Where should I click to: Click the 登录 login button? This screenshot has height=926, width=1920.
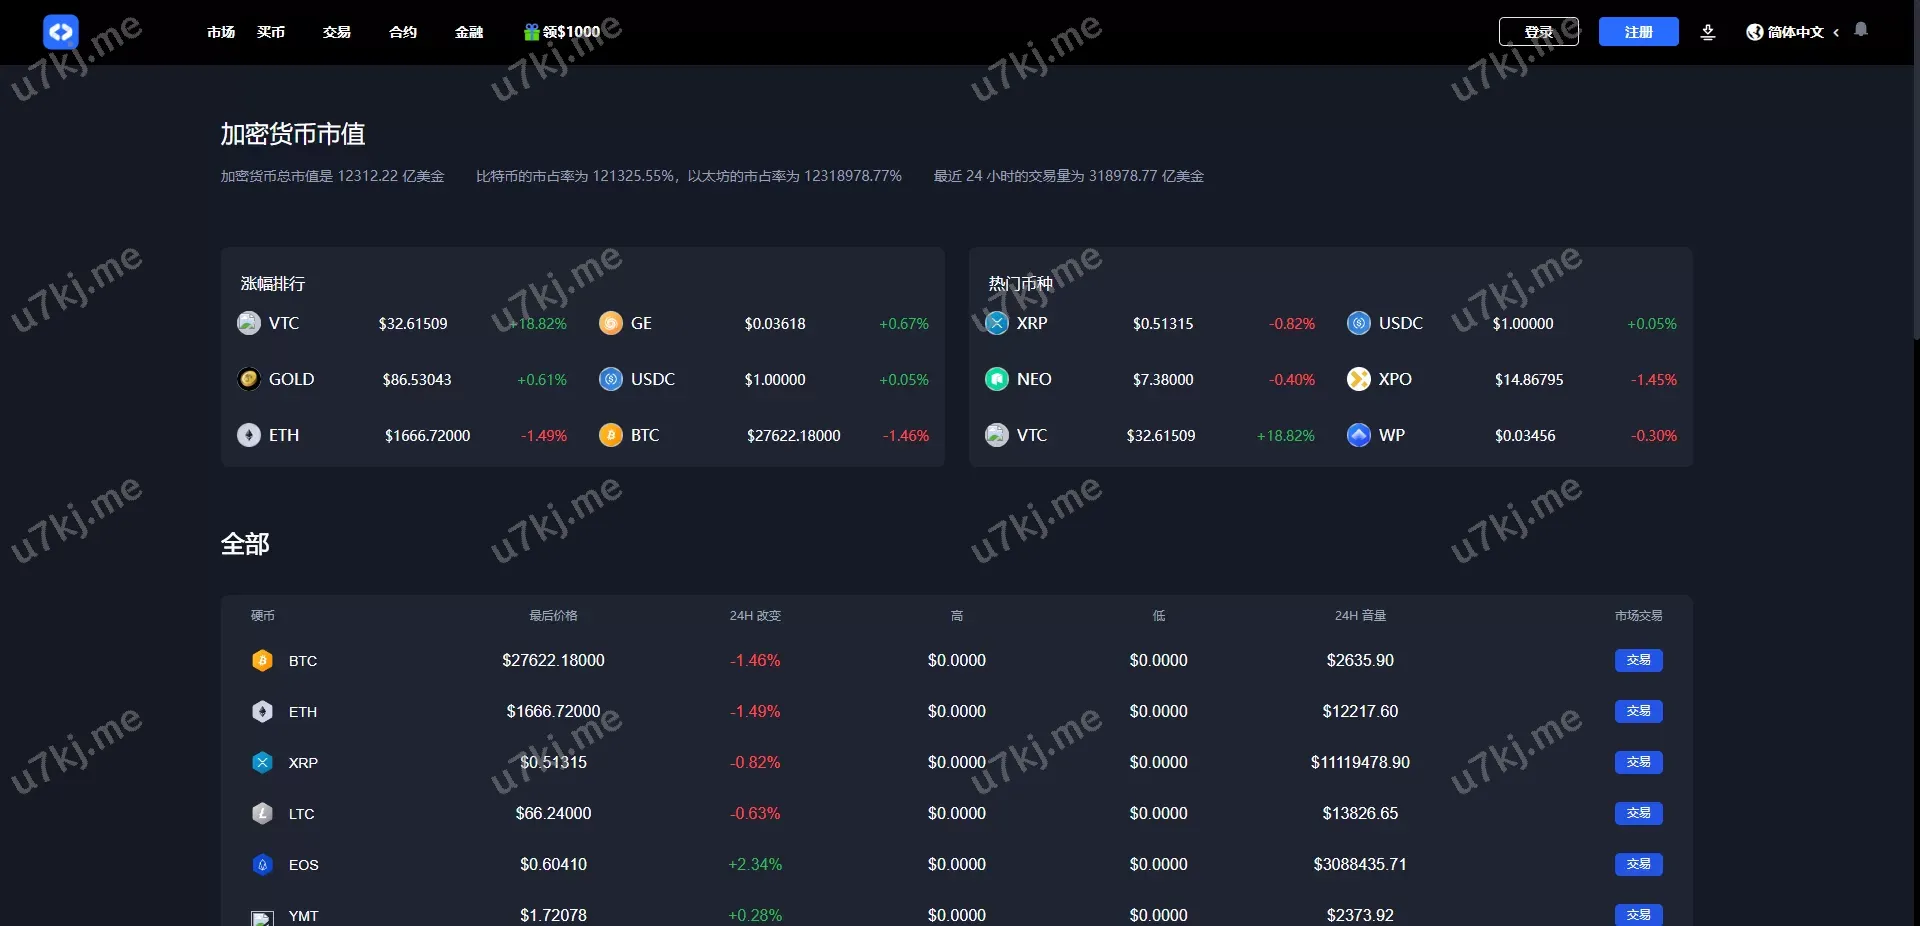(1538, 32)
